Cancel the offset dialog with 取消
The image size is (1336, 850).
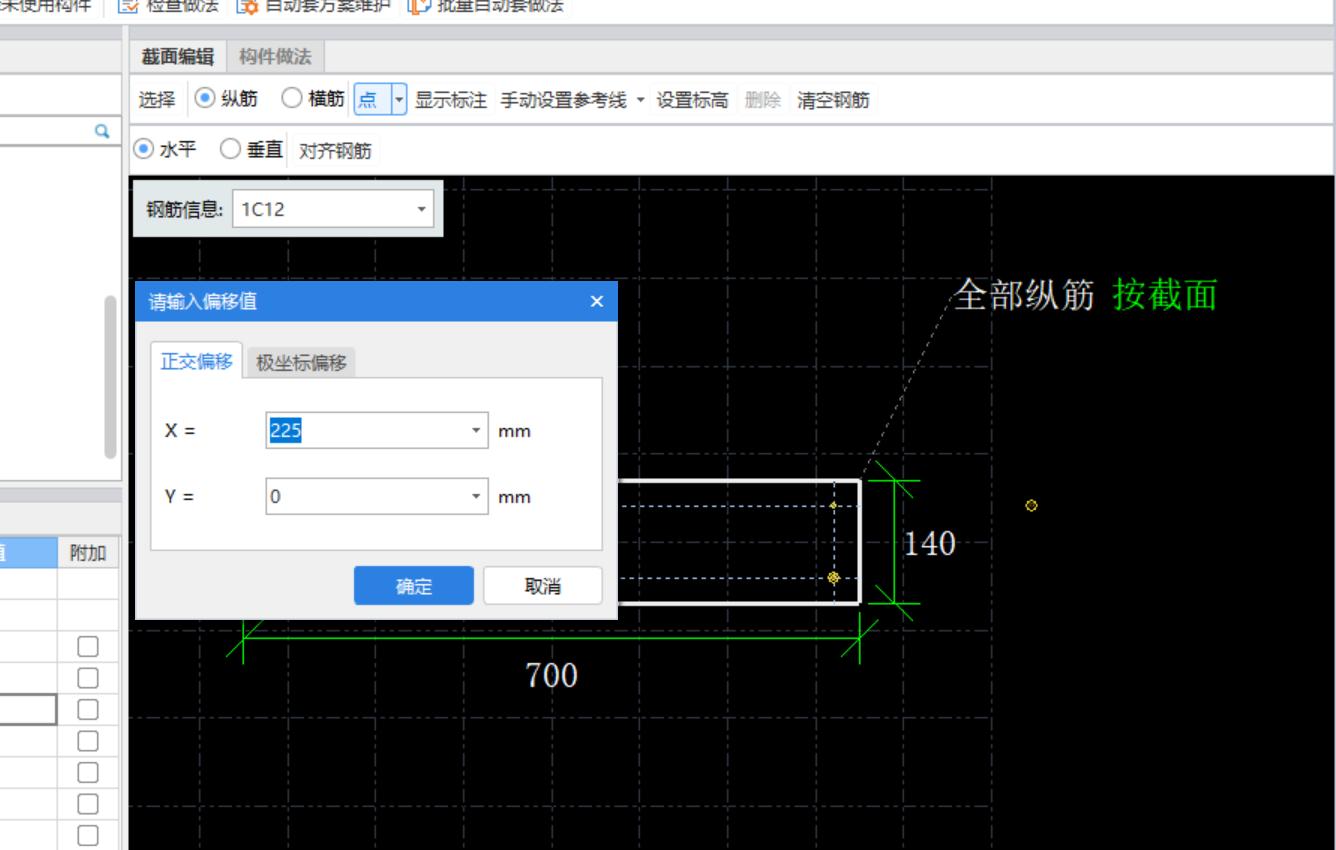pyautogui.click(x=543, y=586)
